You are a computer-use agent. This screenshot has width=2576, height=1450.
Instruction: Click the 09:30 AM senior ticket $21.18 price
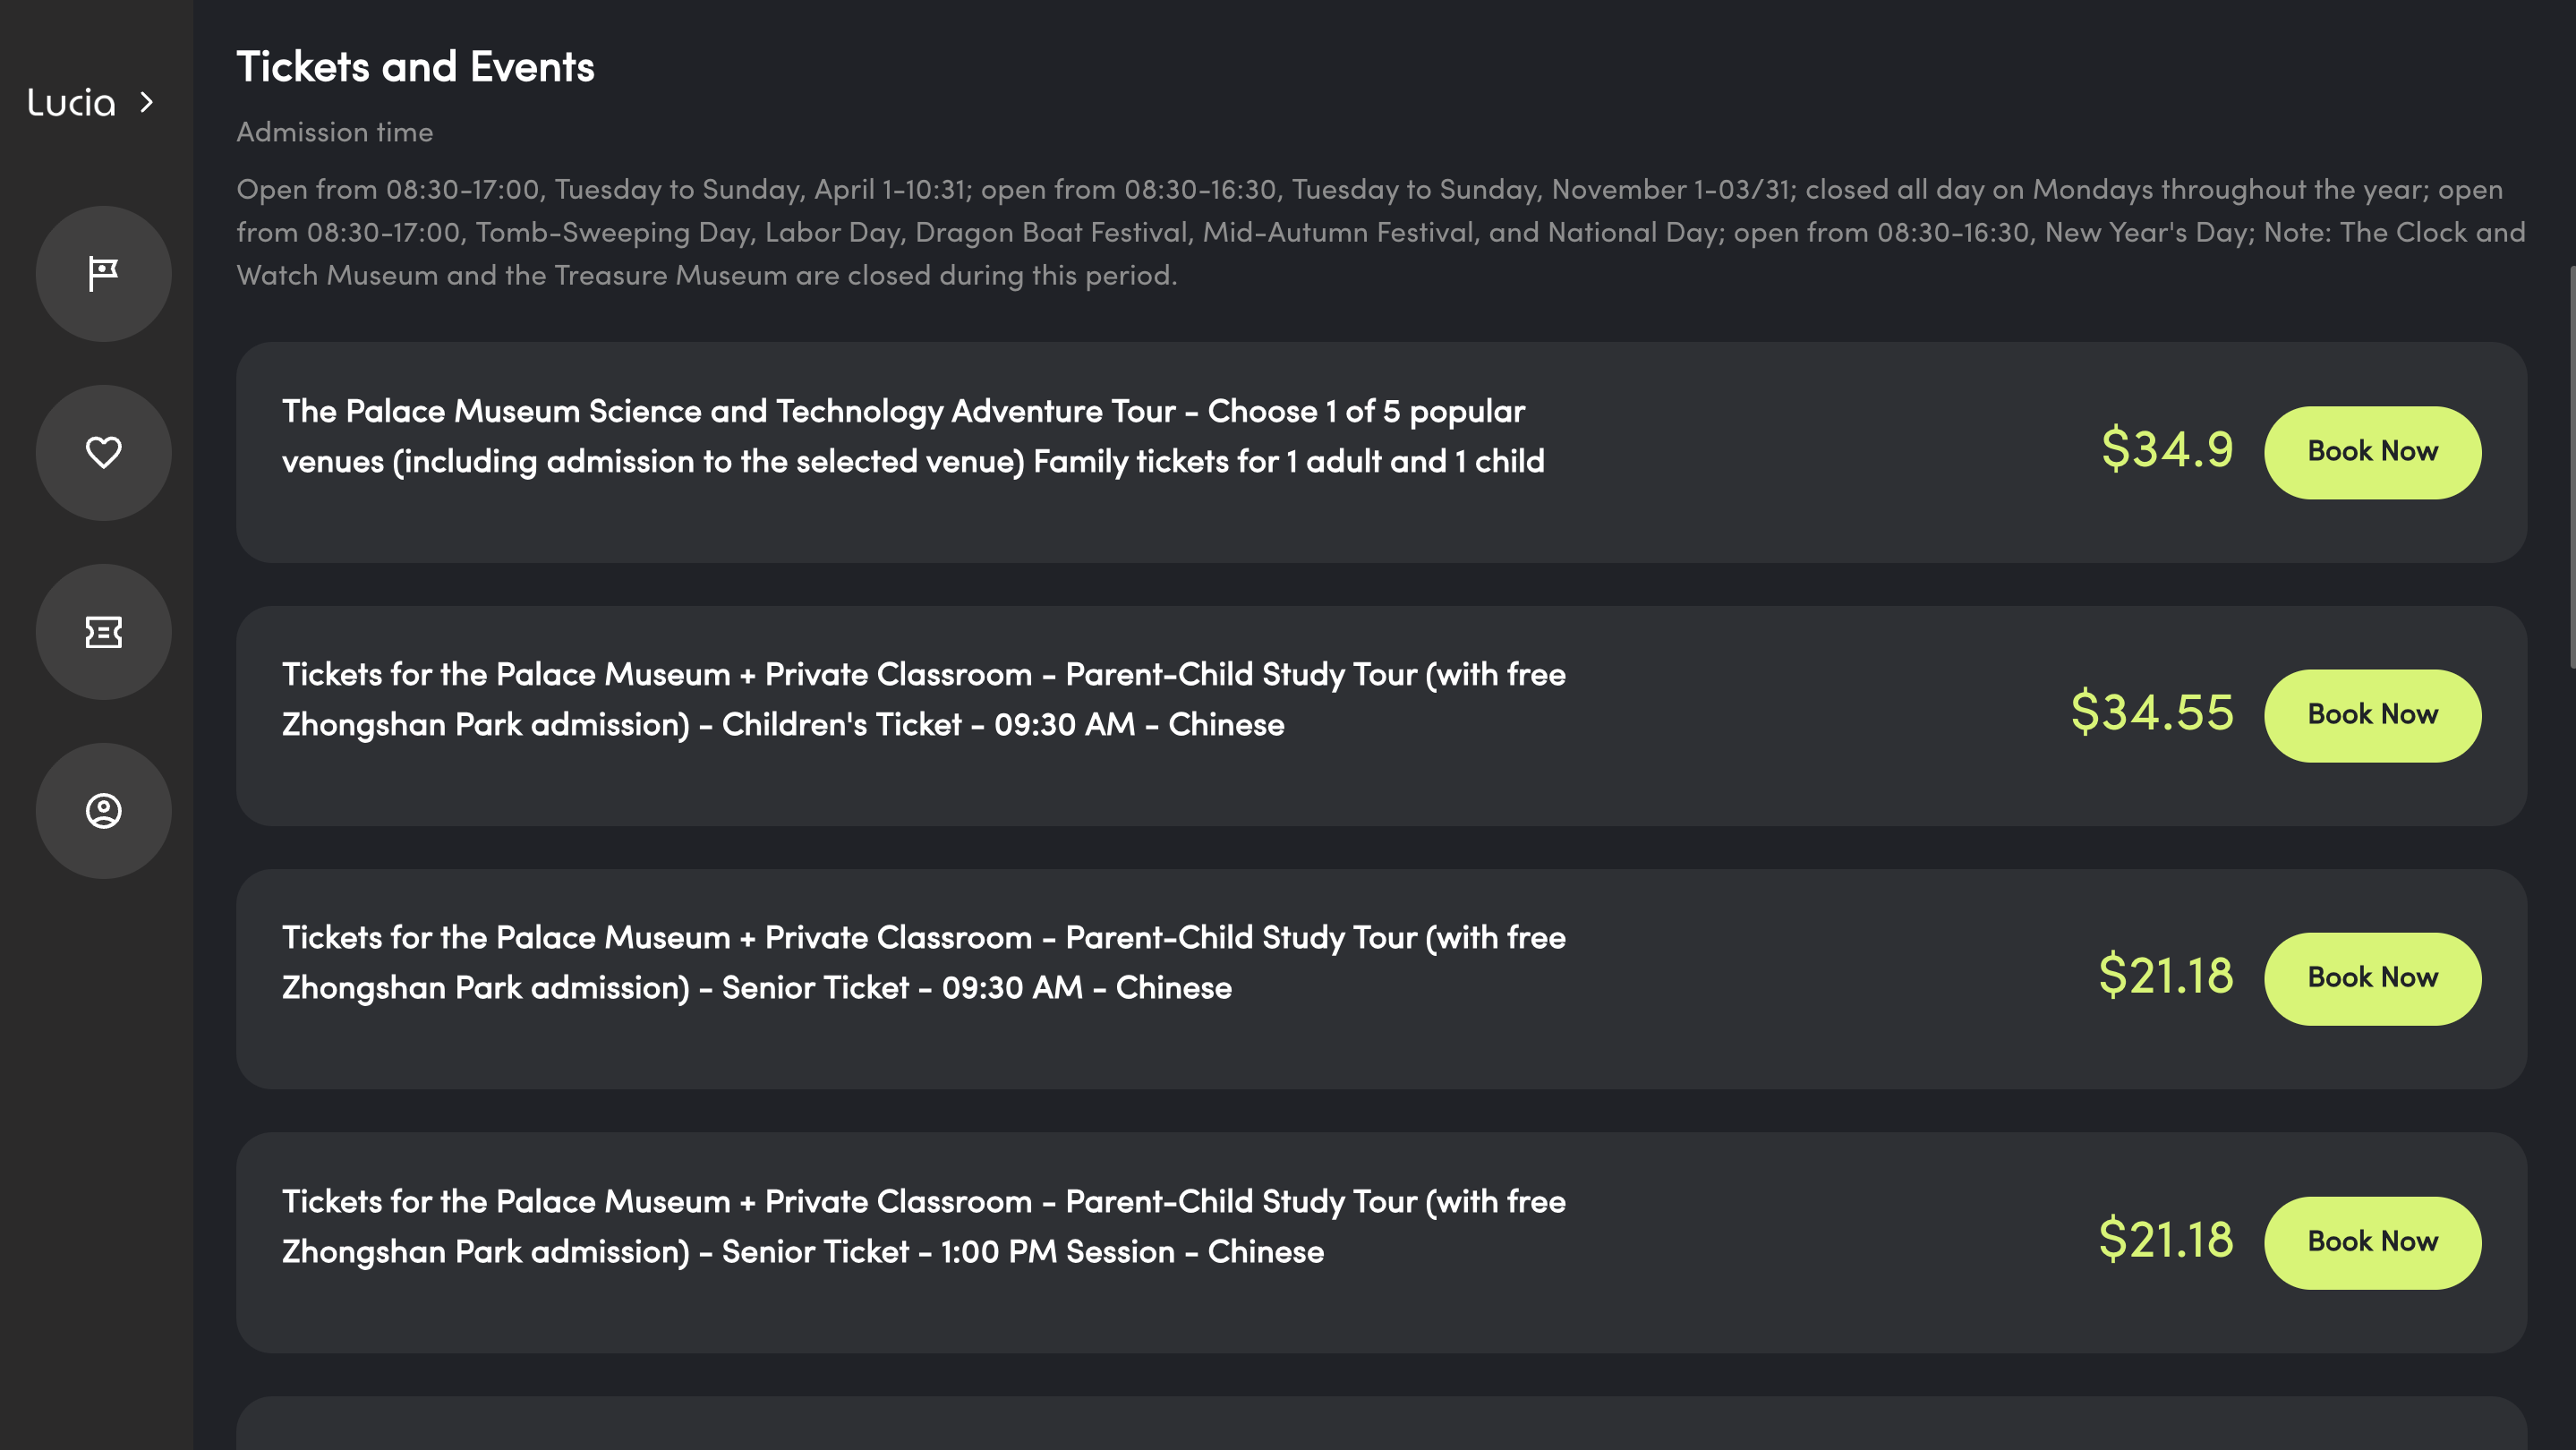pyautogui.click(x=2166, y=976)
